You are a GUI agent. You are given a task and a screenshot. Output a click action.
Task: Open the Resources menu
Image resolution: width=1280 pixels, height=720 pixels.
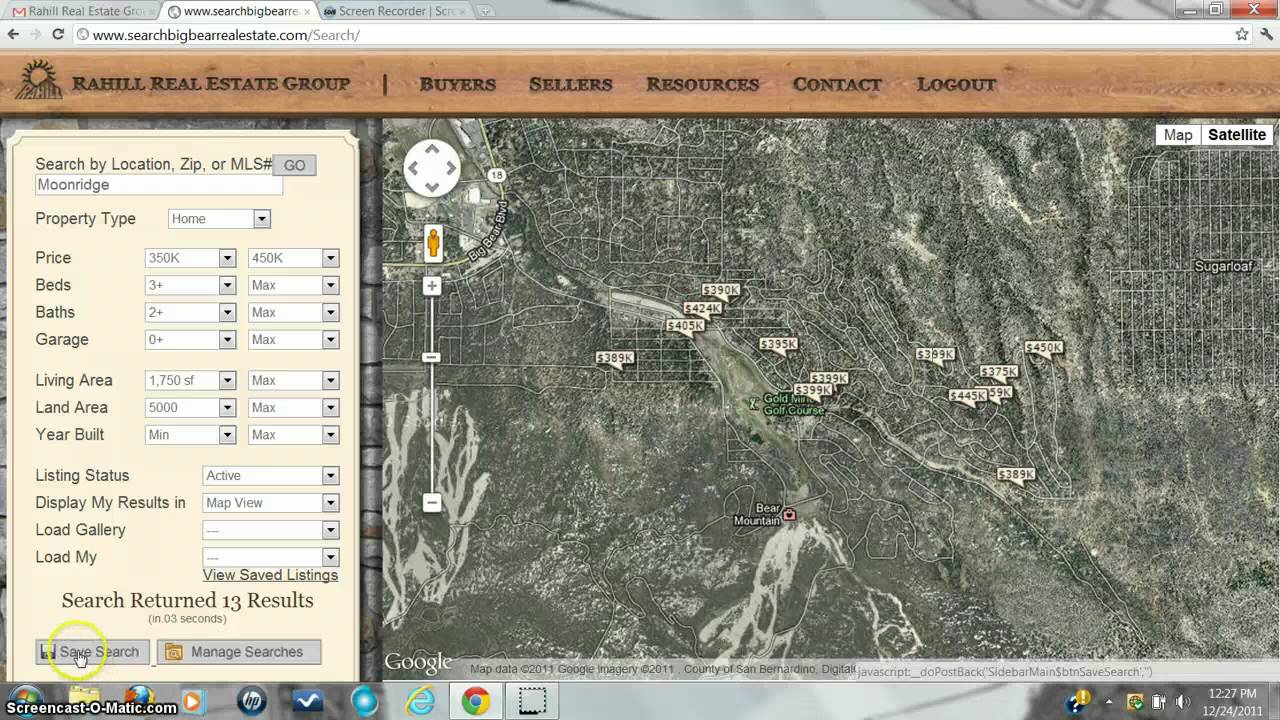pyautogui.click(x=702, y=85)
